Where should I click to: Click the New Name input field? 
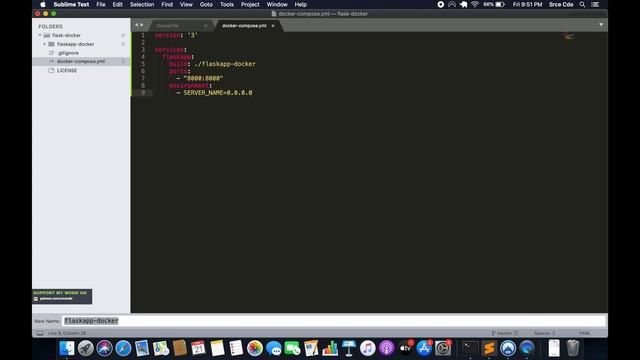[x=333, y=321]
